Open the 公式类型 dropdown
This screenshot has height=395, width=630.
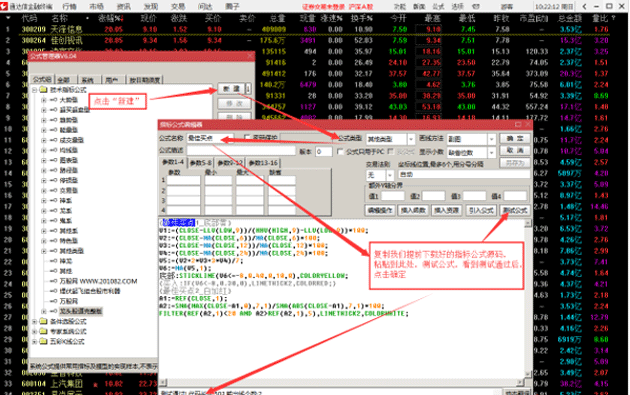coord(411,139)
